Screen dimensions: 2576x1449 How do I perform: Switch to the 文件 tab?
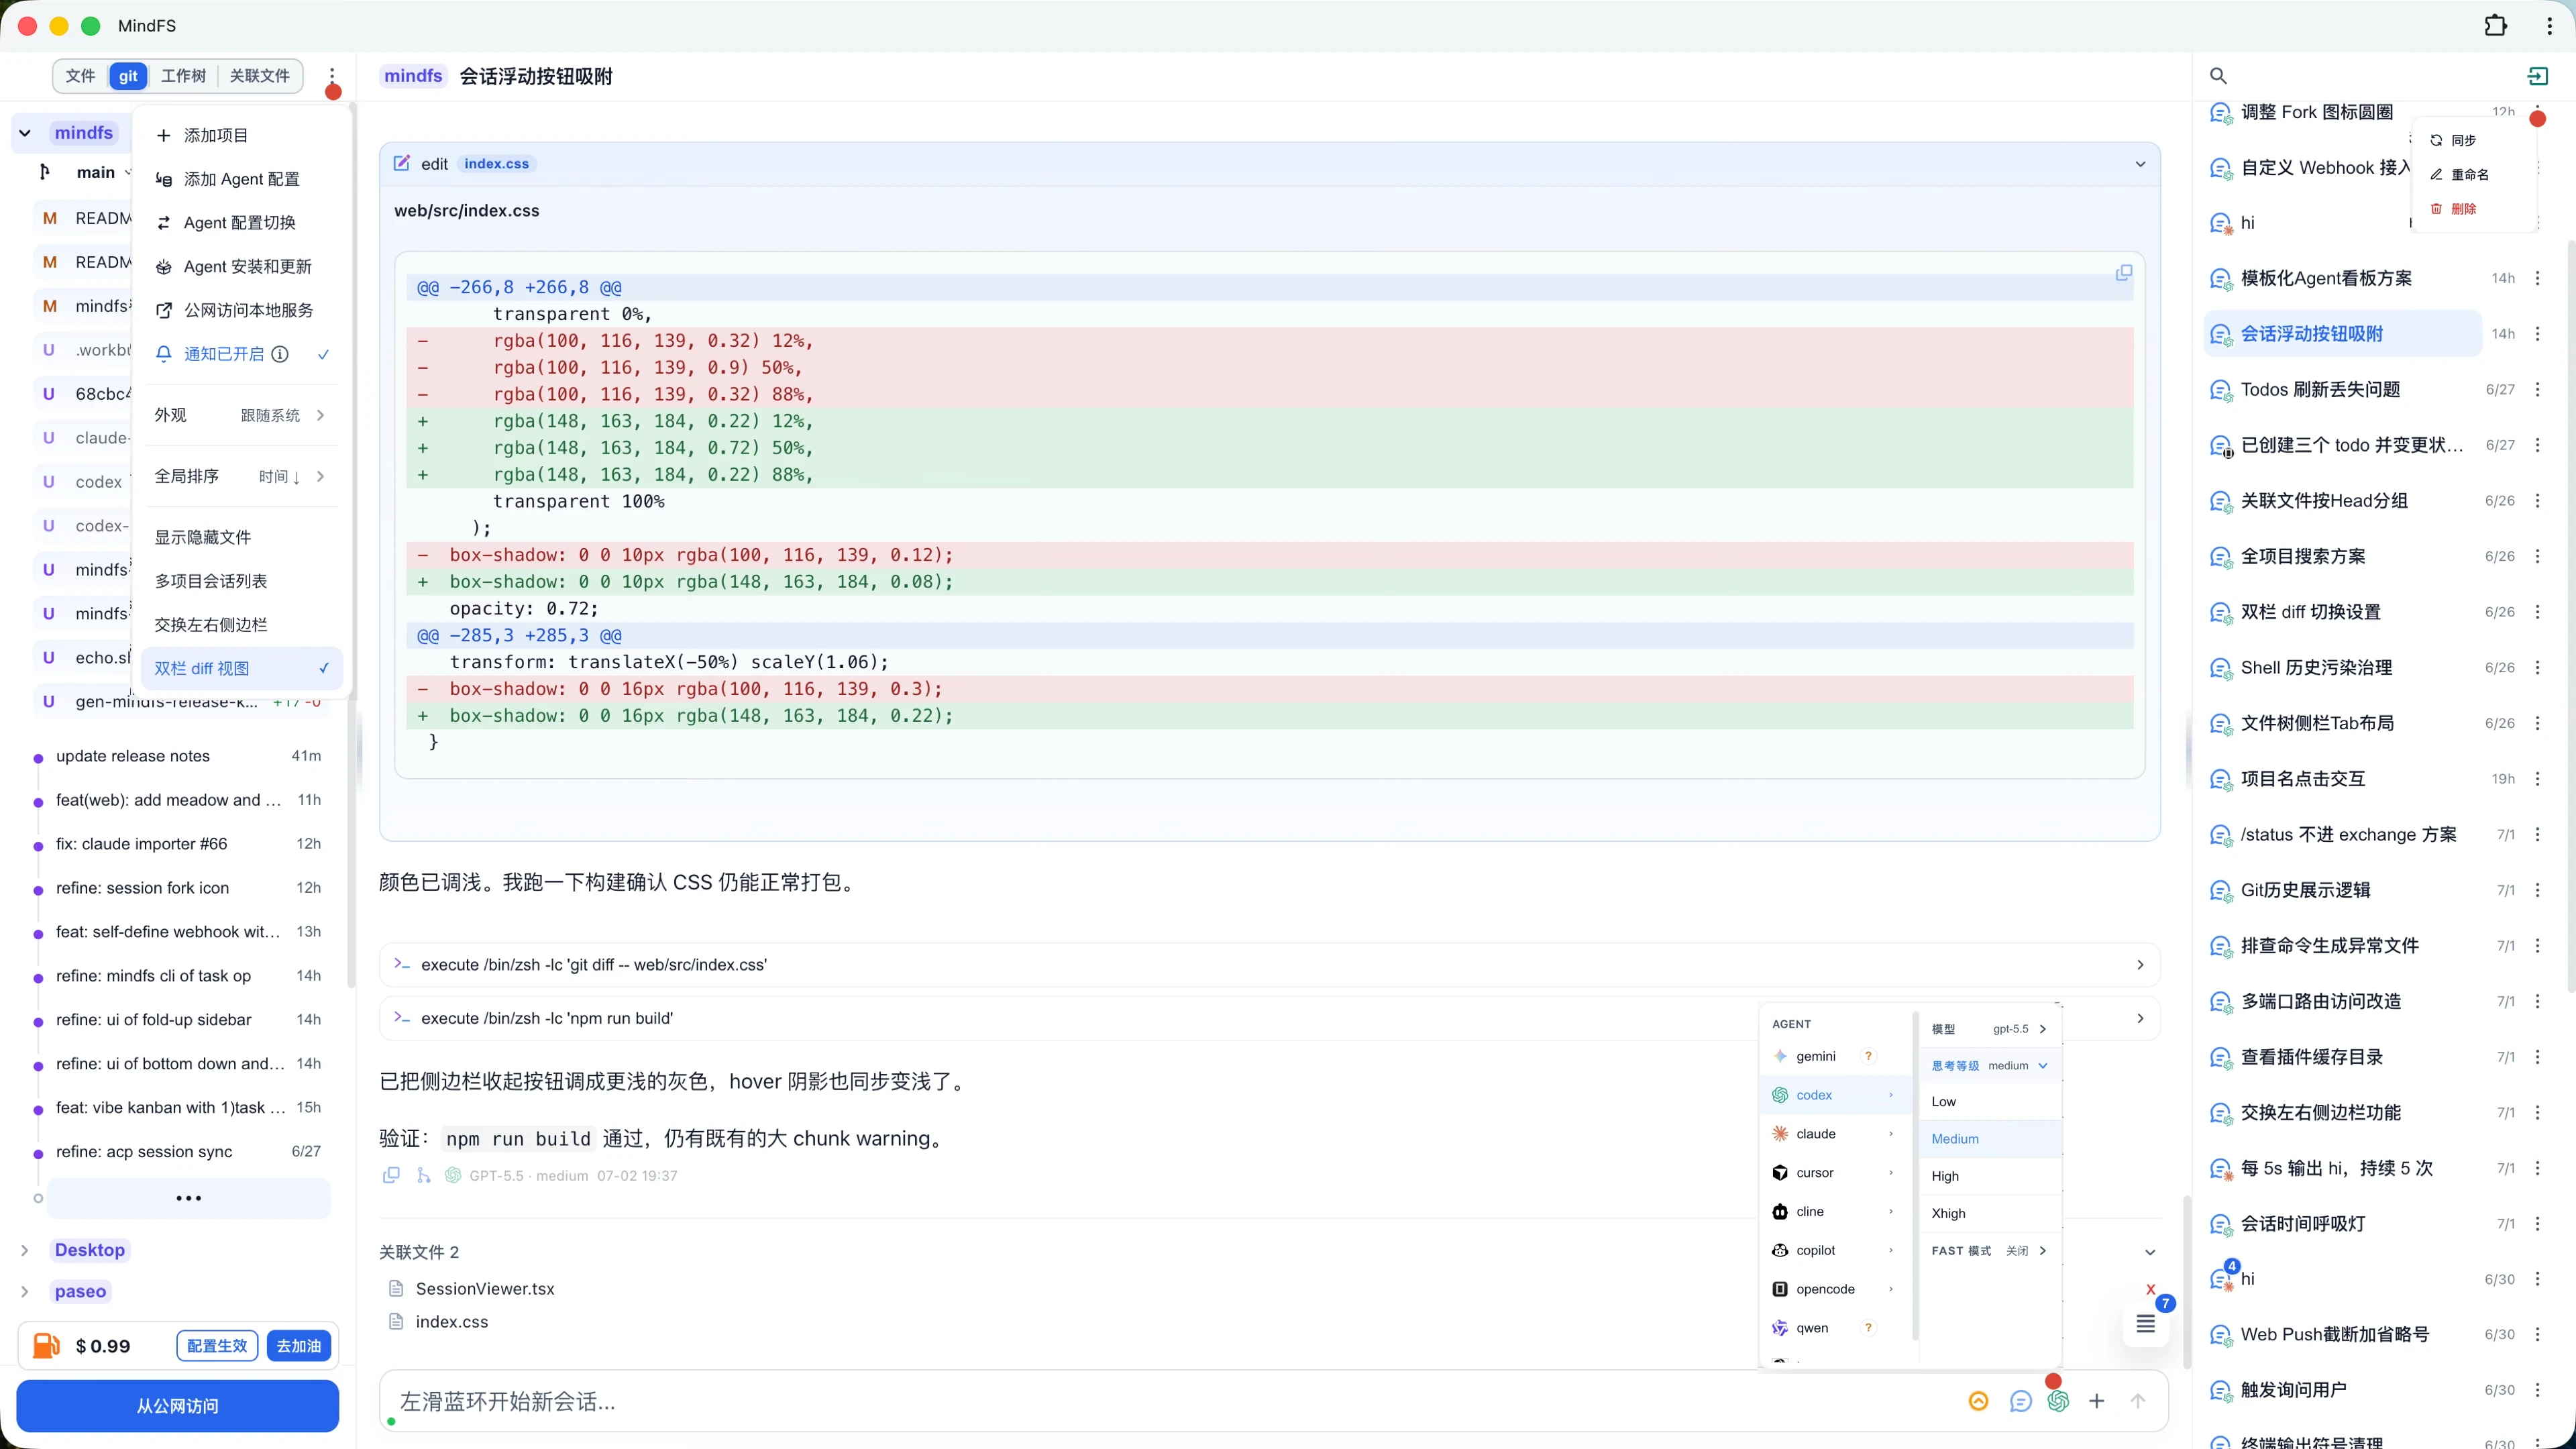click(x=80, y=76)
